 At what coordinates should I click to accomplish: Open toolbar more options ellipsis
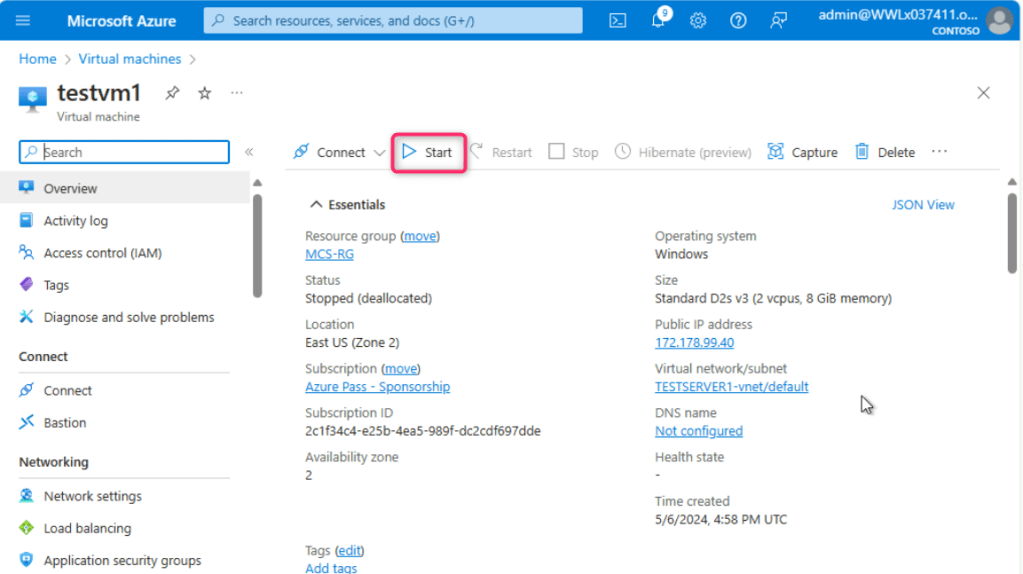(x=939, y=152)
